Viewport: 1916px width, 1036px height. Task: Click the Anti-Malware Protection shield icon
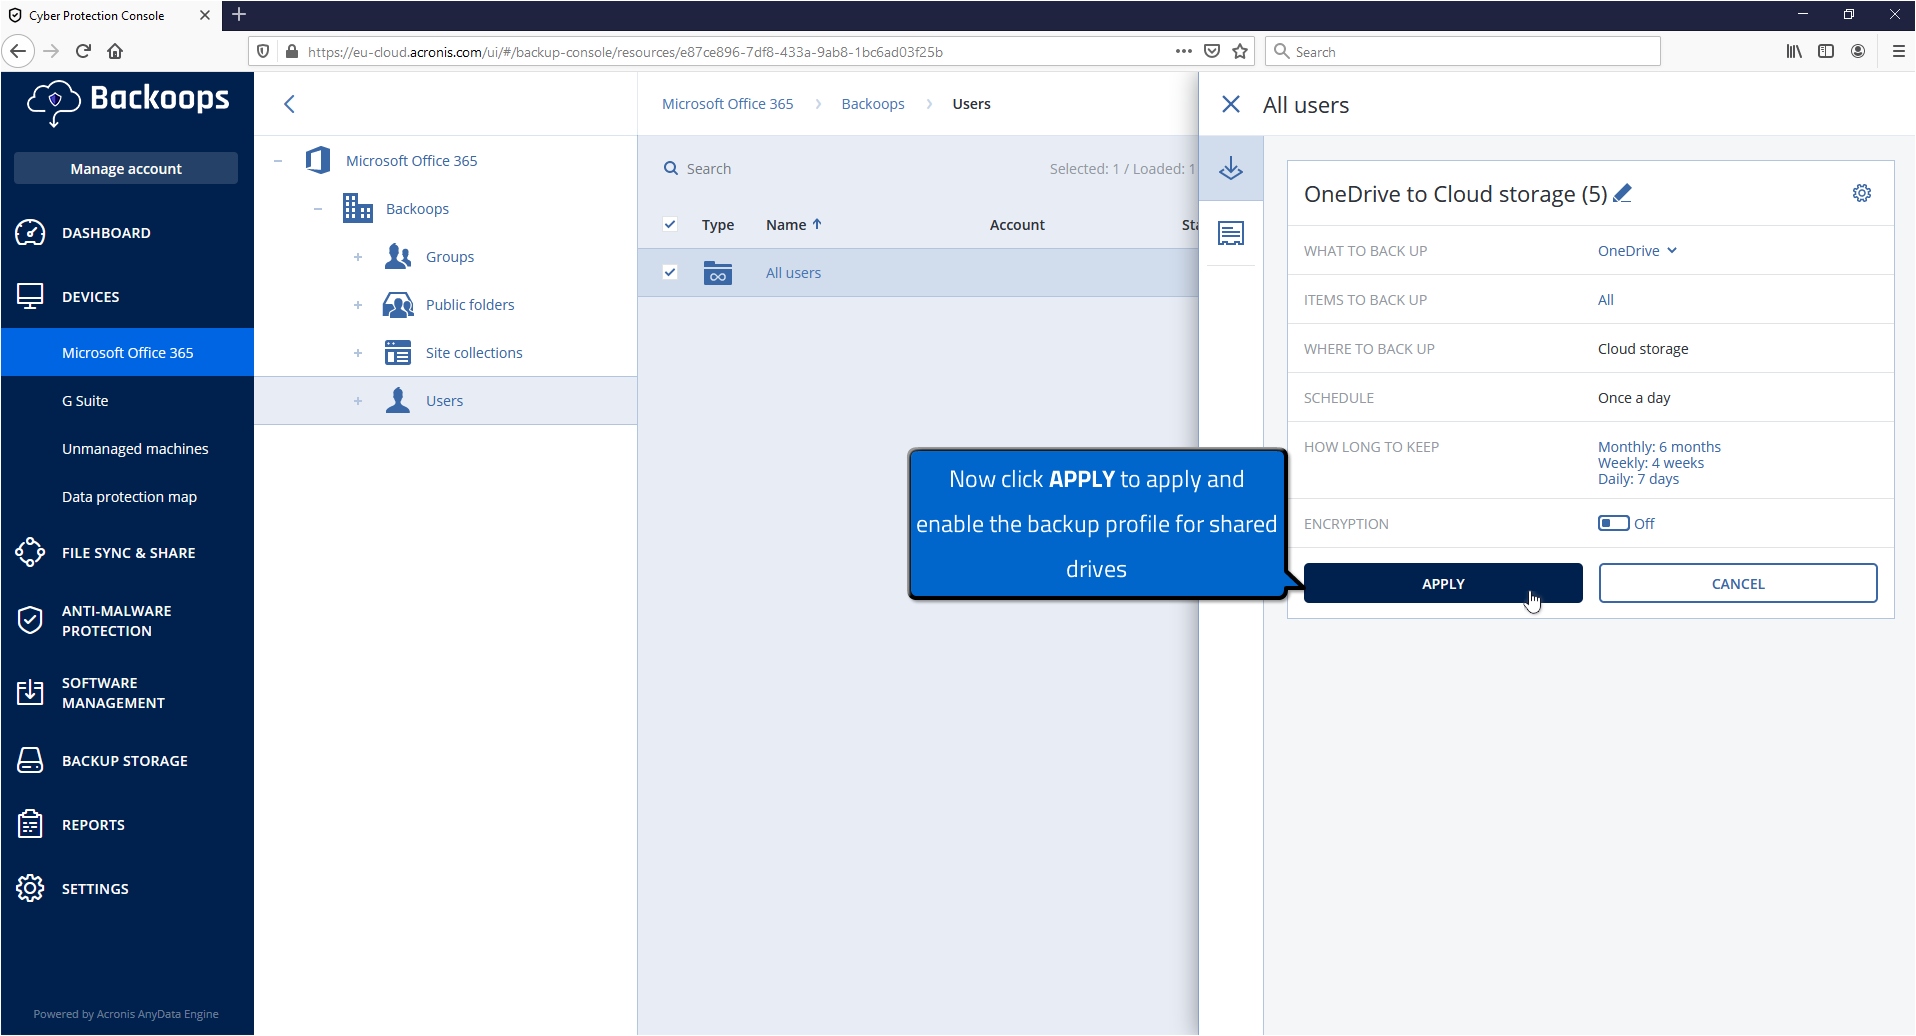click(30, 621)
